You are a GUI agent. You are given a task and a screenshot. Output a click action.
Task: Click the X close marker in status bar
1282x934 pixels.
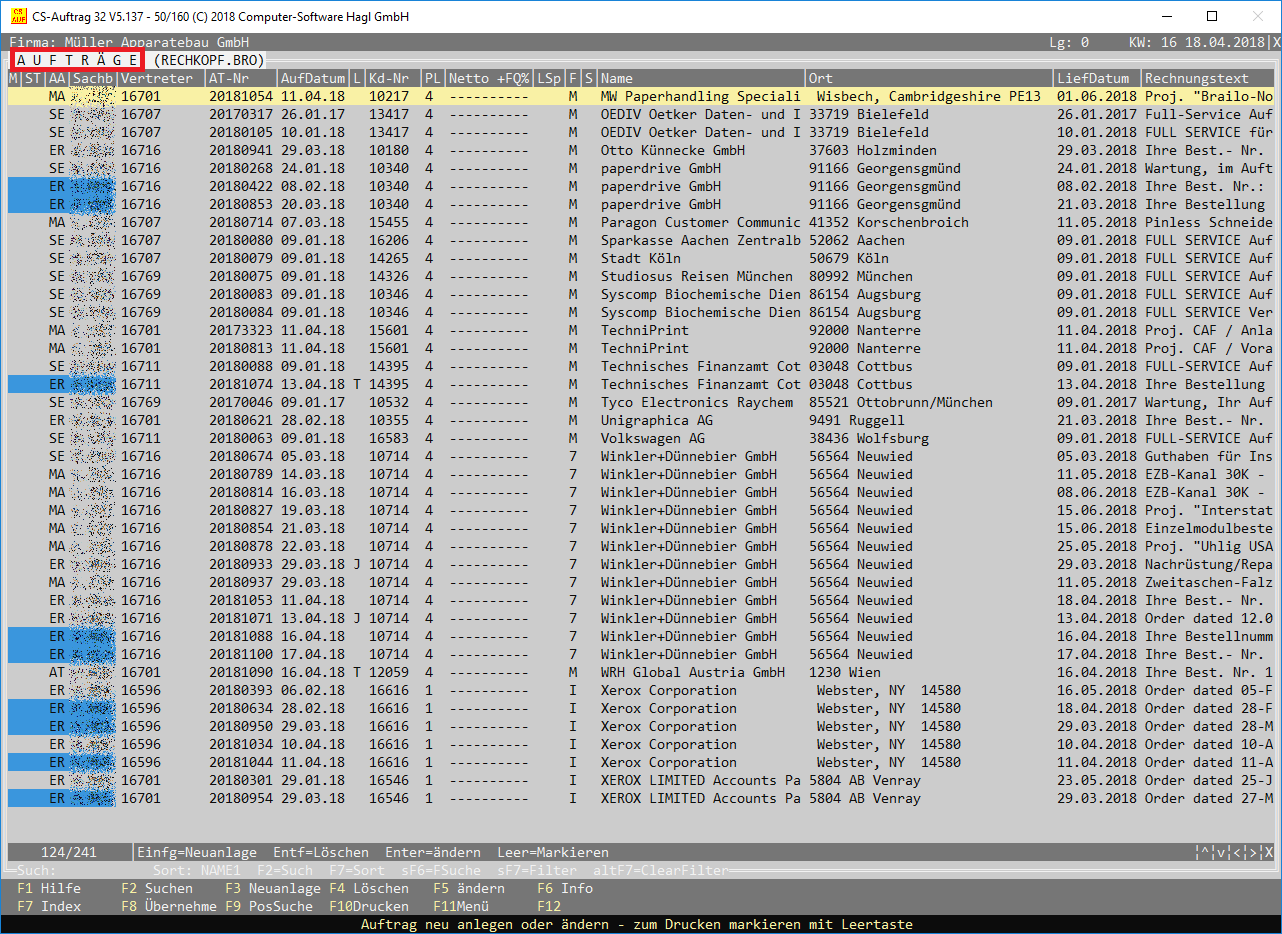[1268, 853]
